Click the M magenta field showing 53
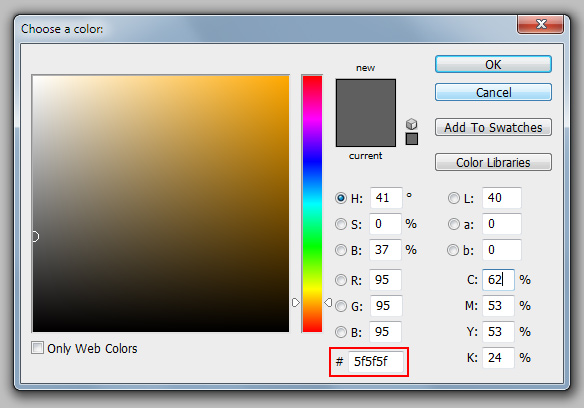 499,306
